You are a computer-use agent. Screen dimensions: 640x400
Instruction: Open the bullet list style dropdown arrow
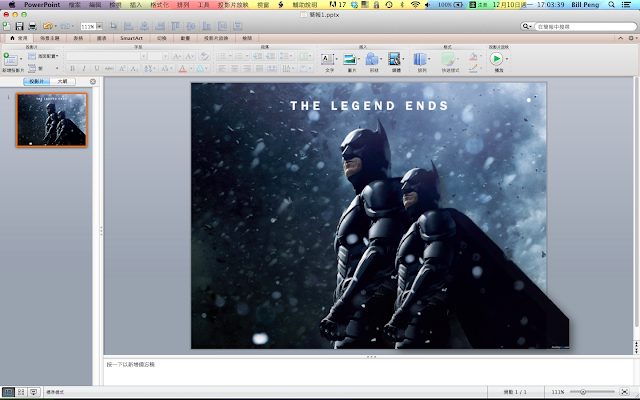click(x=230, y=56)
